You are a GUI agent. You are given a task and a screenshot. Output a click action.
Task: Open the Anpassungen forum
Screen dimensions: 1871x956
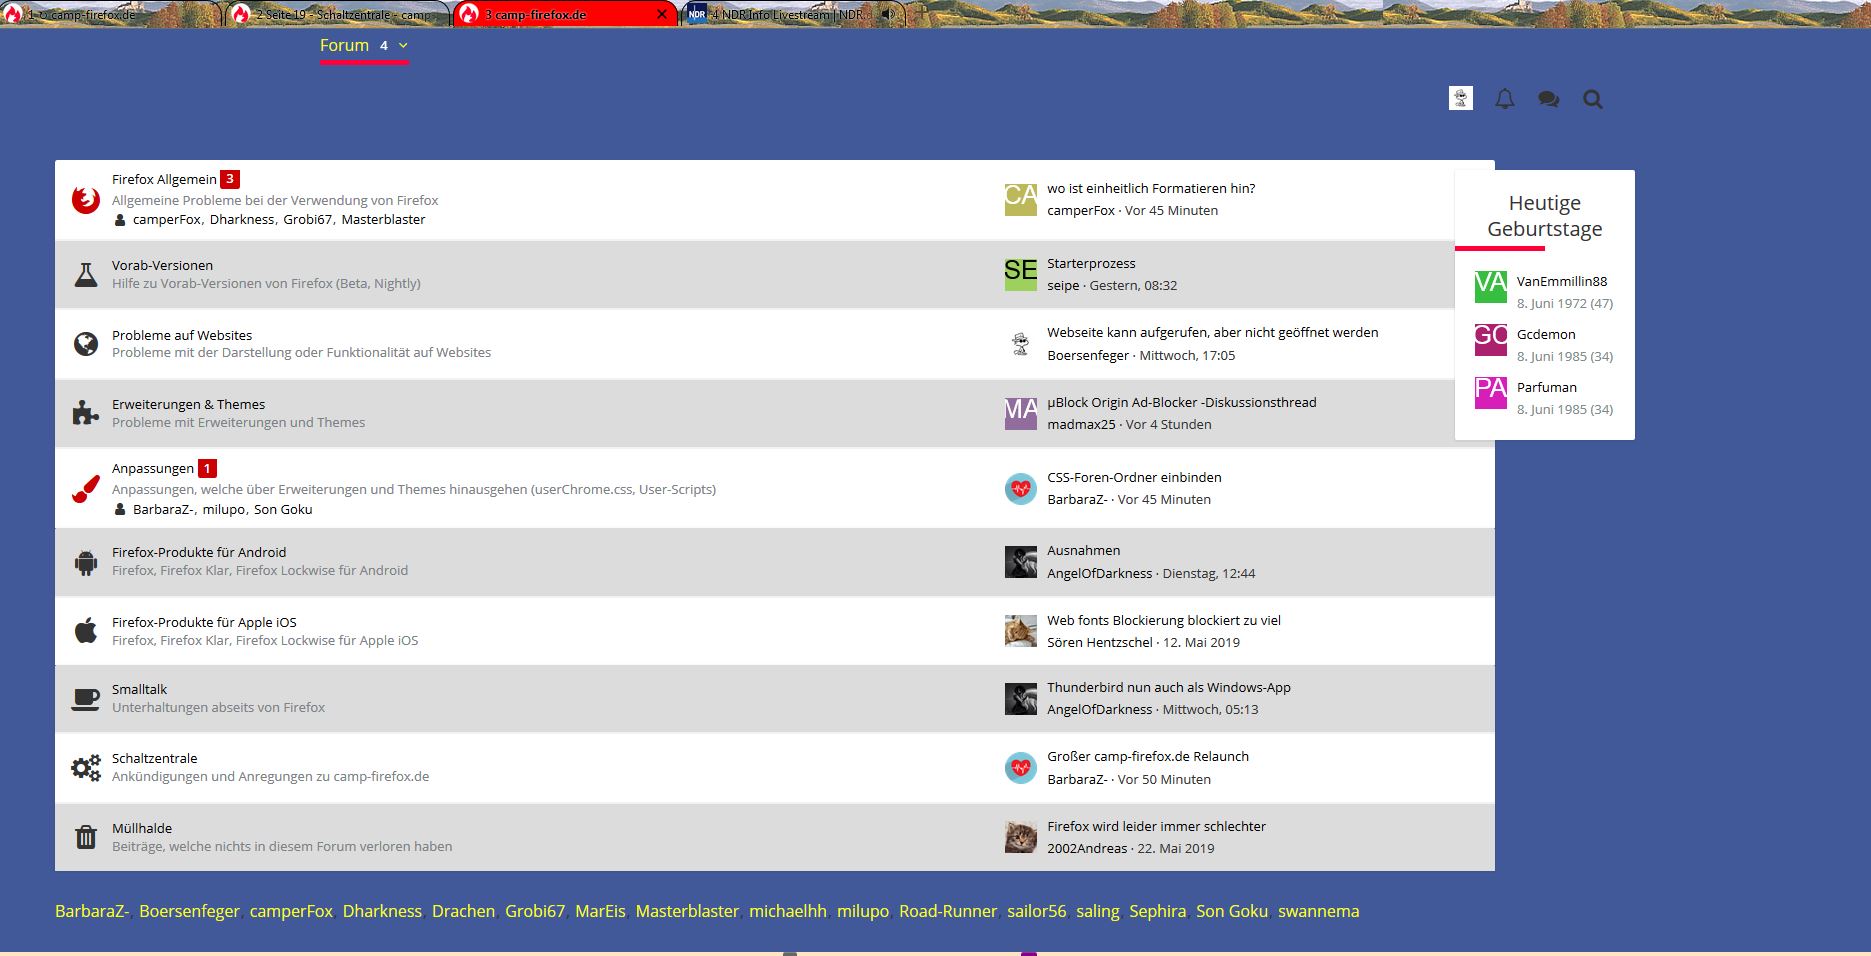(153, 468)
